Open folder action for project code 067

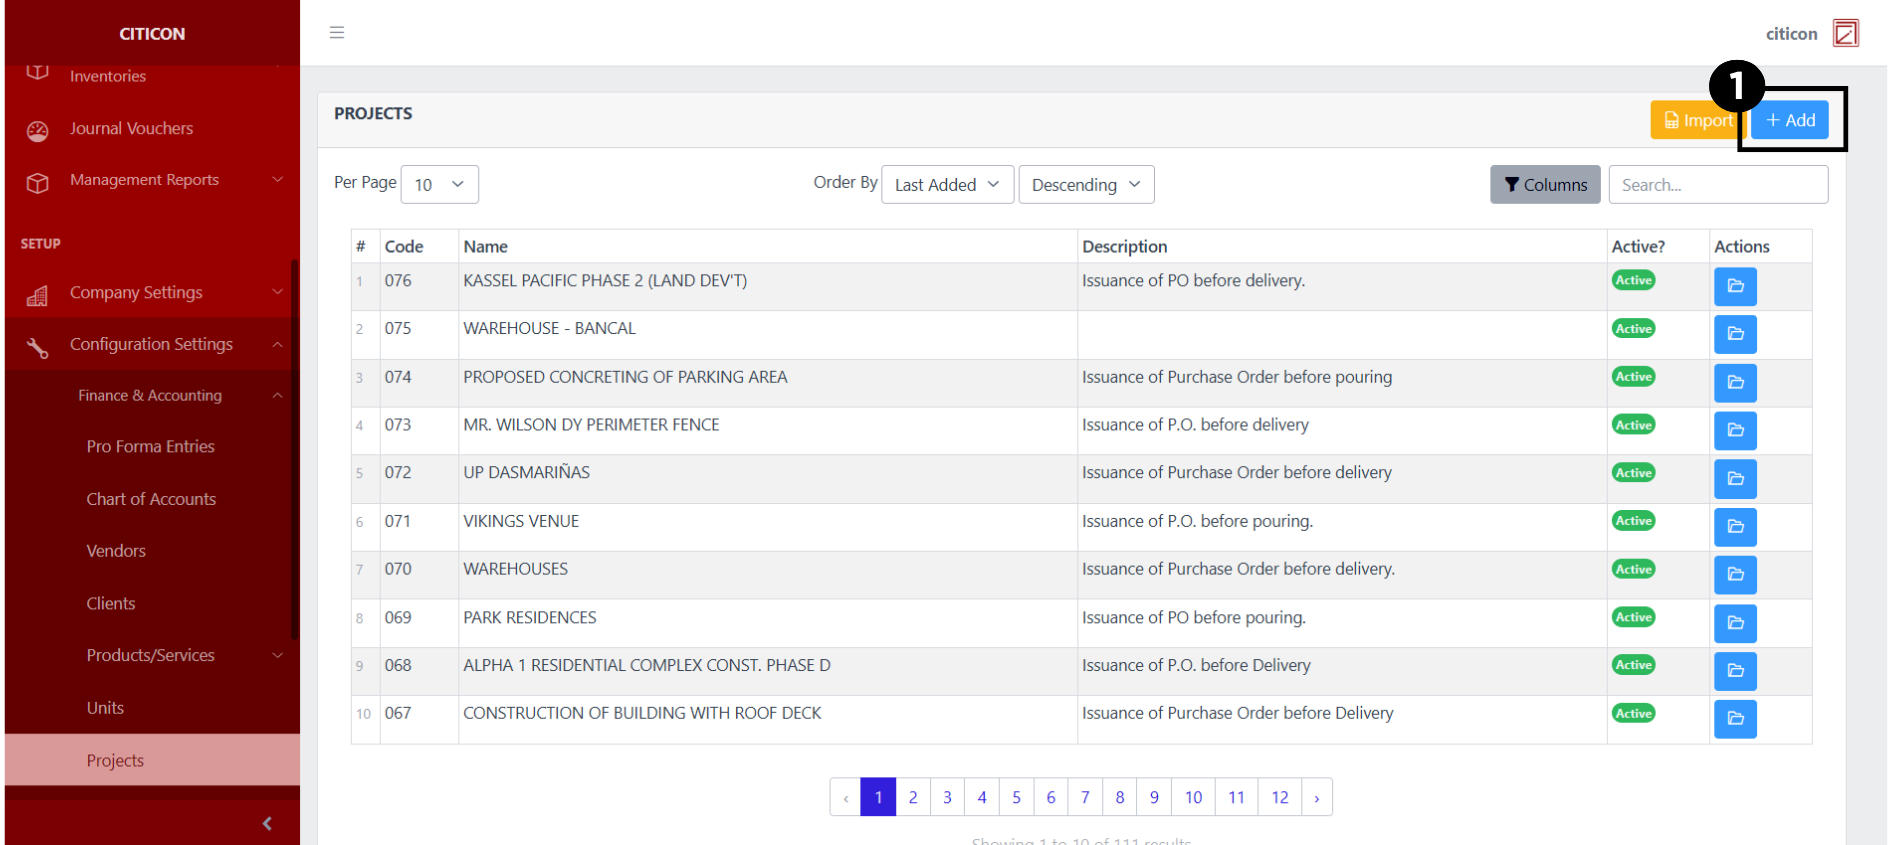click(1735, 719)
